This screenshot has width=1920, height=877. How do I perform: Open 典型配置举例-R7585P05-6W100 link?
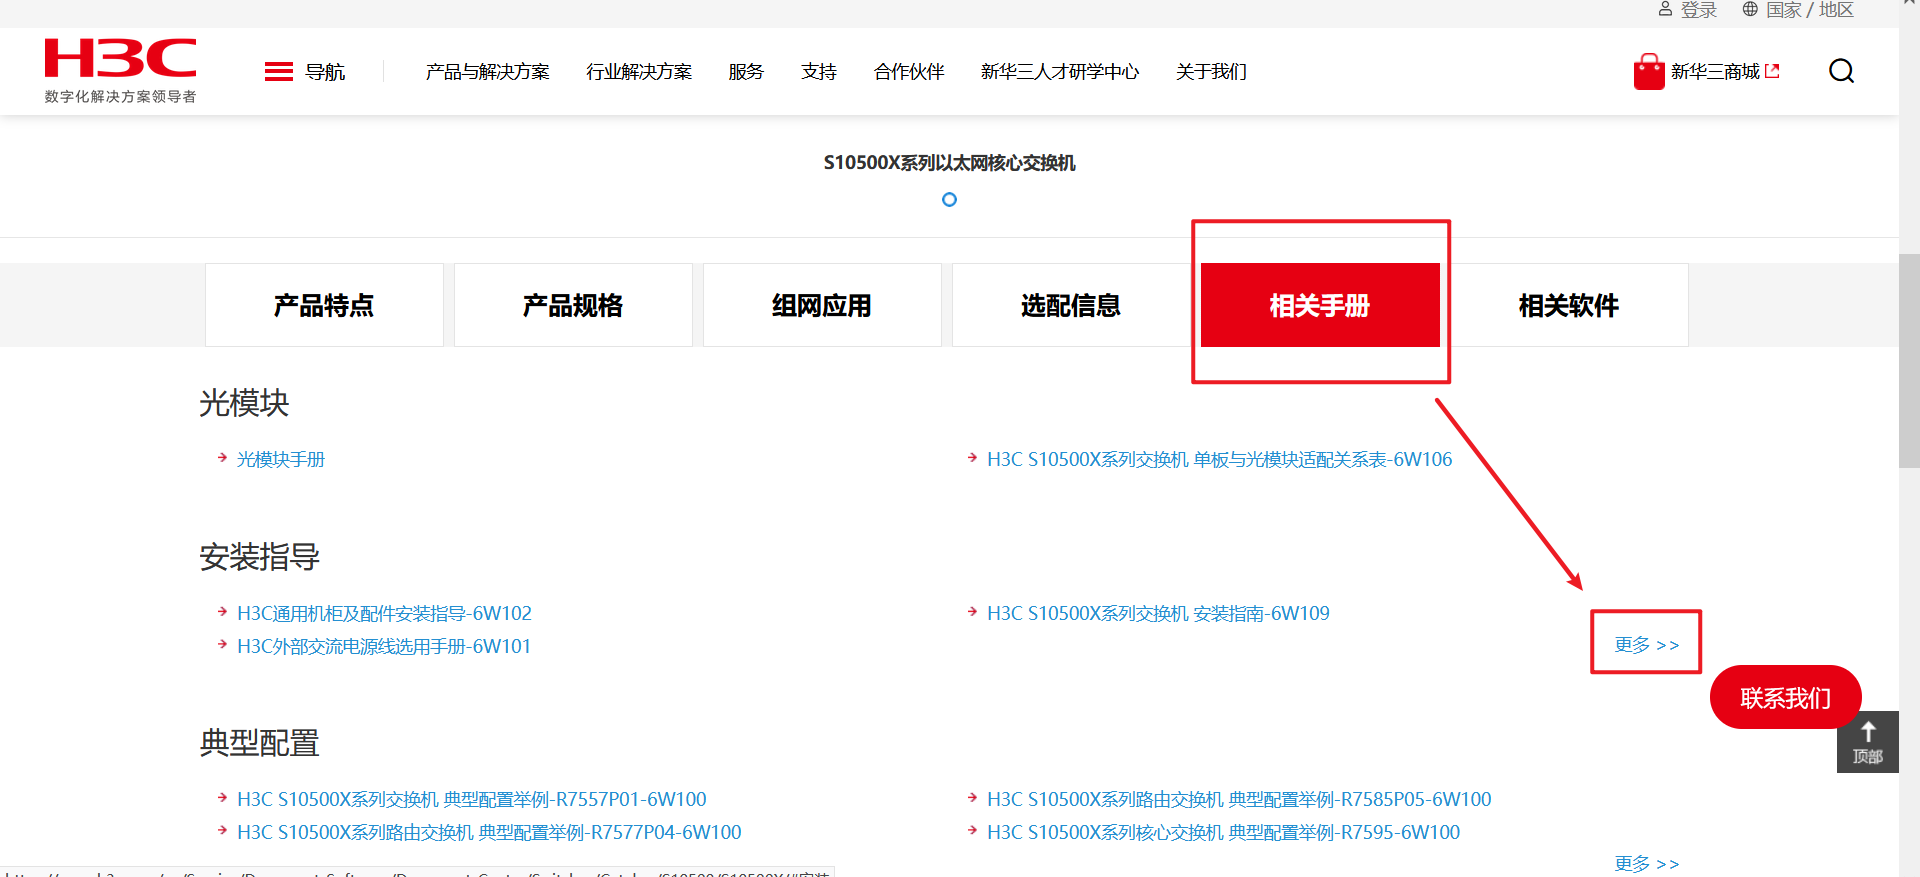[x=1239, y=800]
